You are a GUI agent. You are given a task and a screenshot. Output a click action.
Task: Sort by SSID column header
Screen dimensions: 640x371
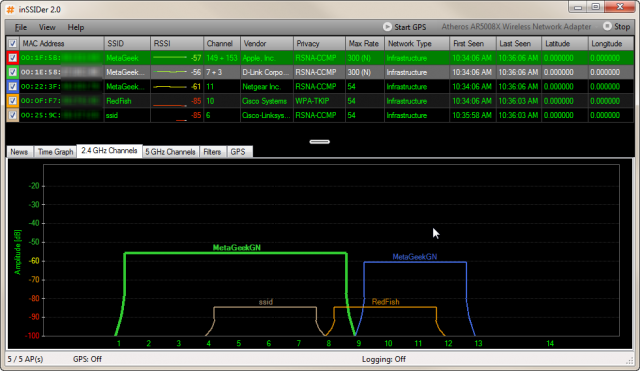127,44
